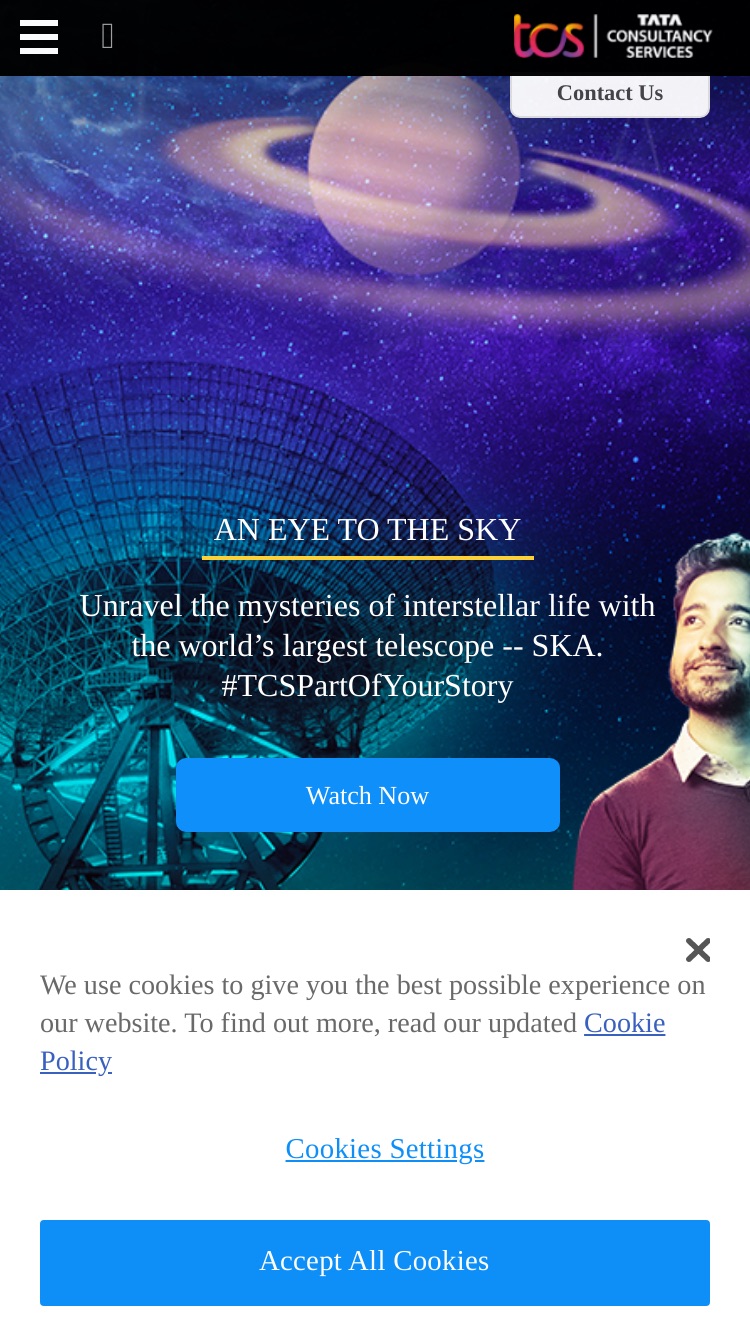Open the Contact Us button
The width and height of the screenshot is (750, 1334).
[x=610, y=93]
